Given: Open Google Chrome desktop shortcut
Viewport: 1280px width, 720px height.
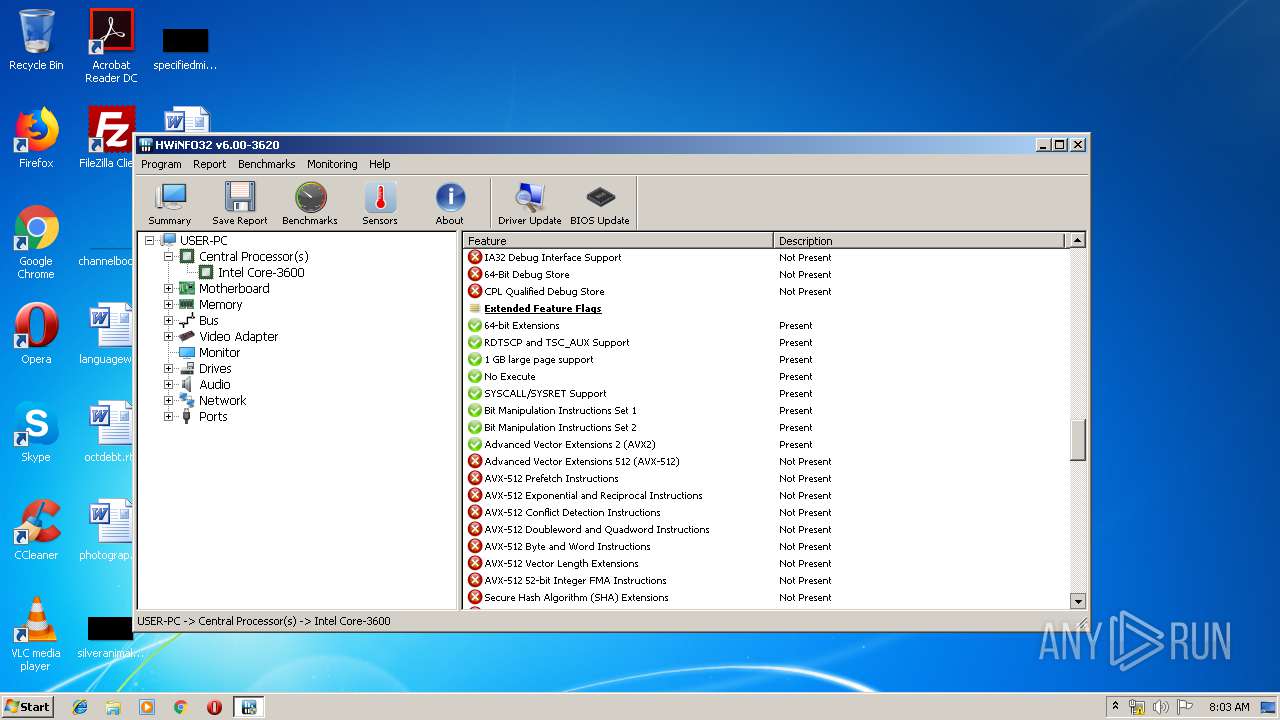Looking at the screenshot, I should (x=36, y=243).
